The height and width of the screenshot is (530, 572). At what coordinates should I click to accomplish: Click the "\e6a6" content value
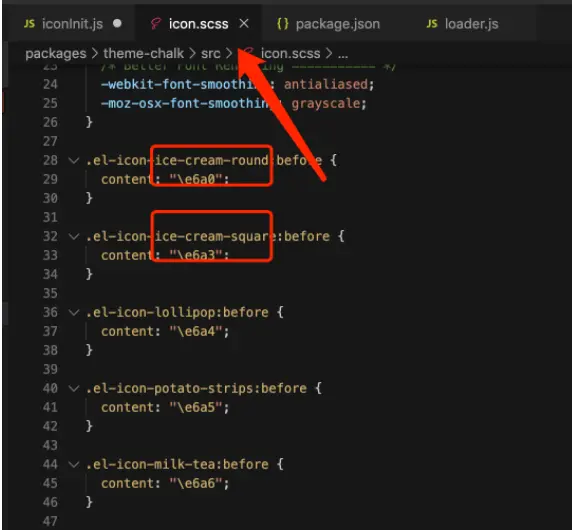(196, 483)
